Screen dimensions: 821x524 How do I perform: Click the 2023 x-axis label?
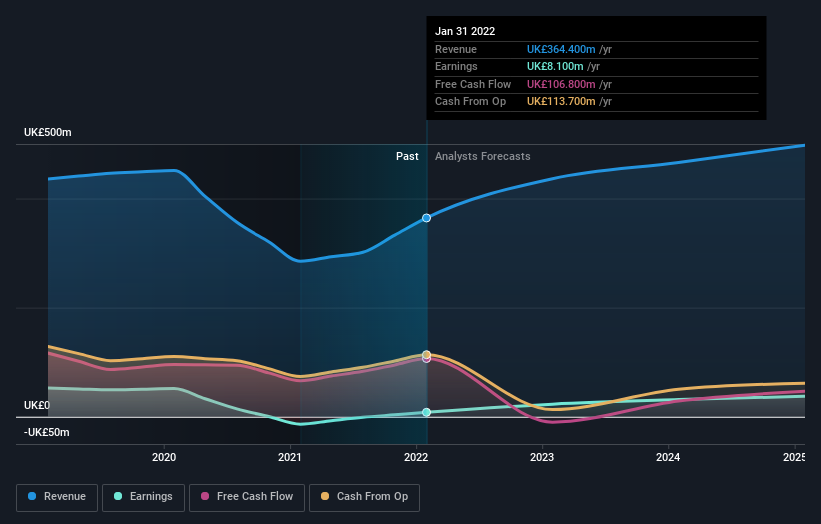tap(542, 458)
